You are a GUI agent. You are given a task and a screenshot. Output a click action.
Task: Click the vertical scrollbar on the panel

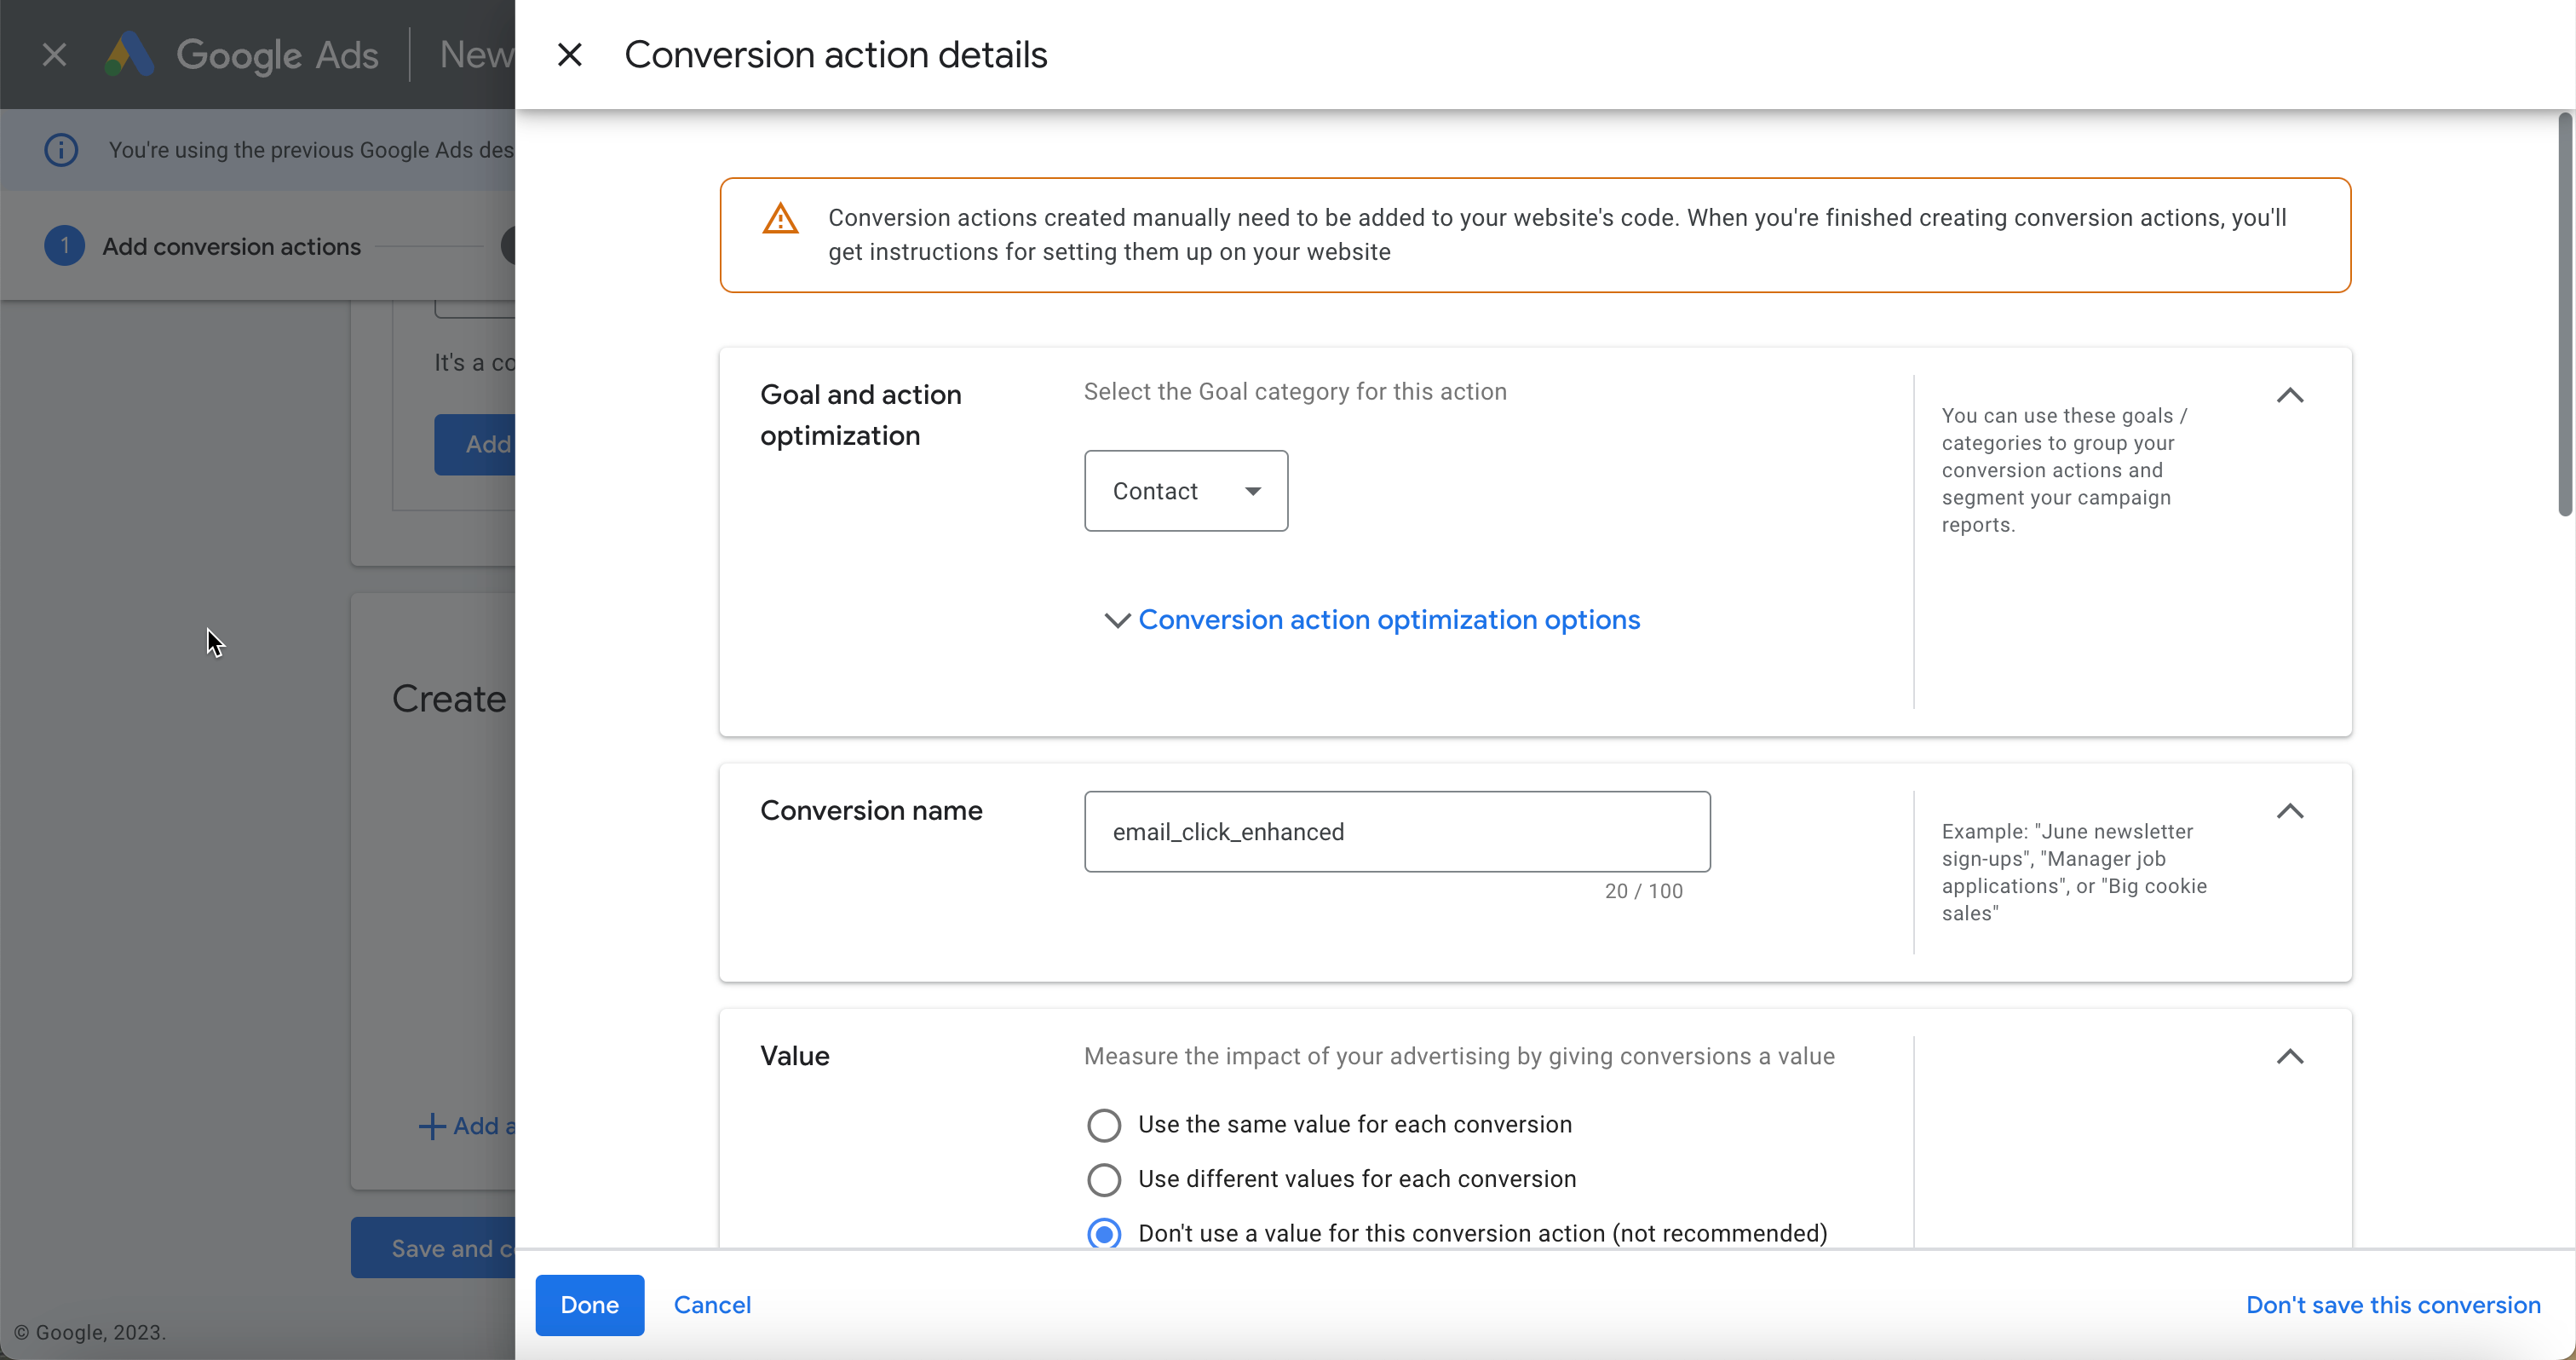2564,316
